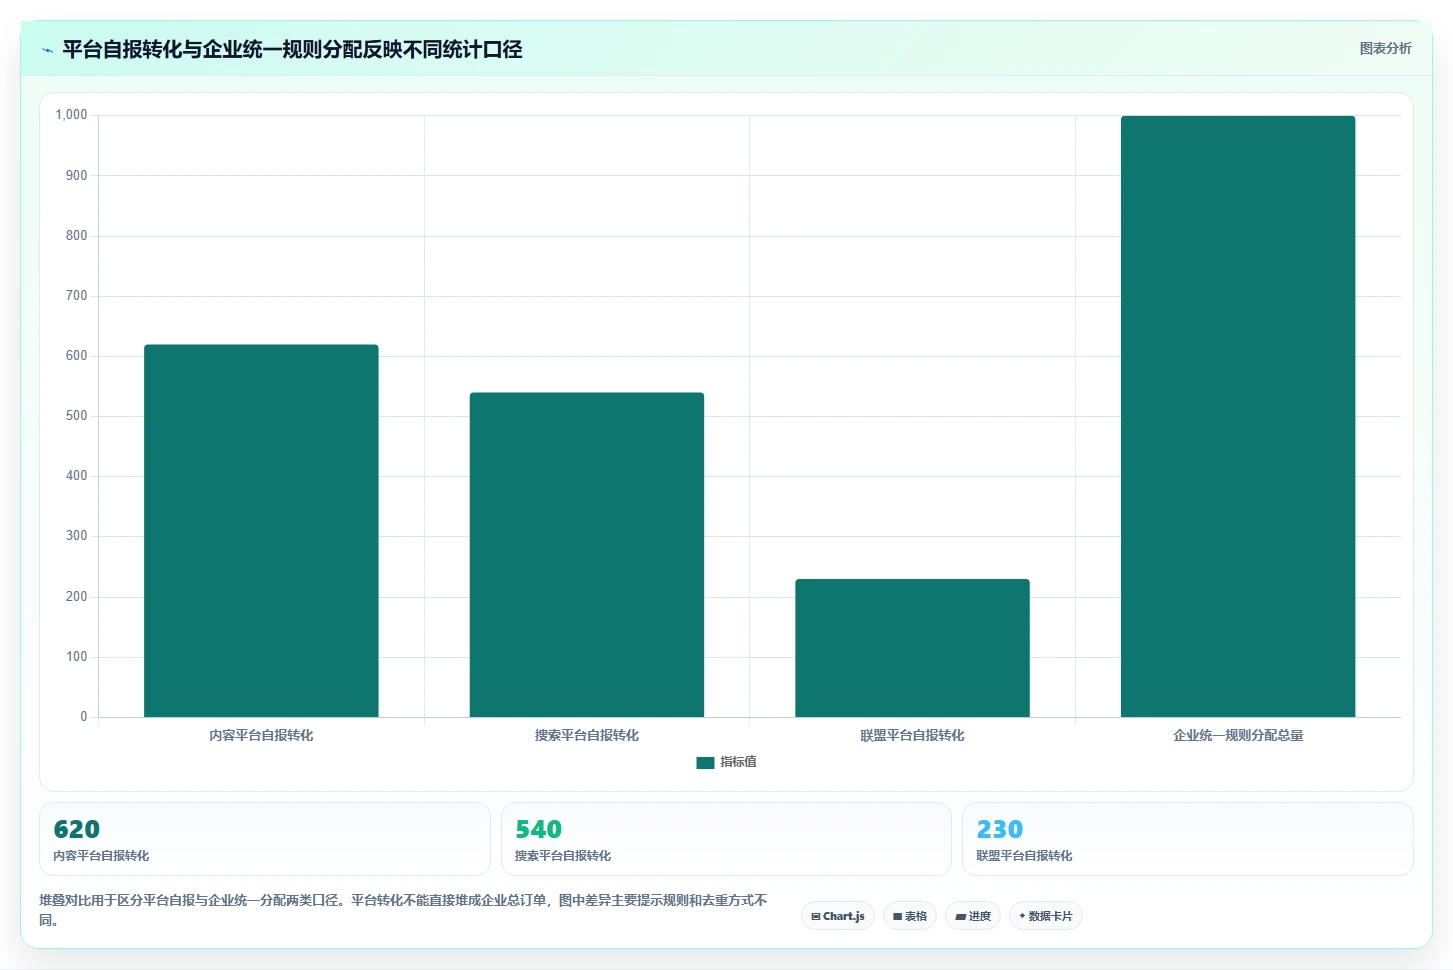
Task: Click the 搜索平台自报转化 x-axis label
Action: (x=587, y=735)
